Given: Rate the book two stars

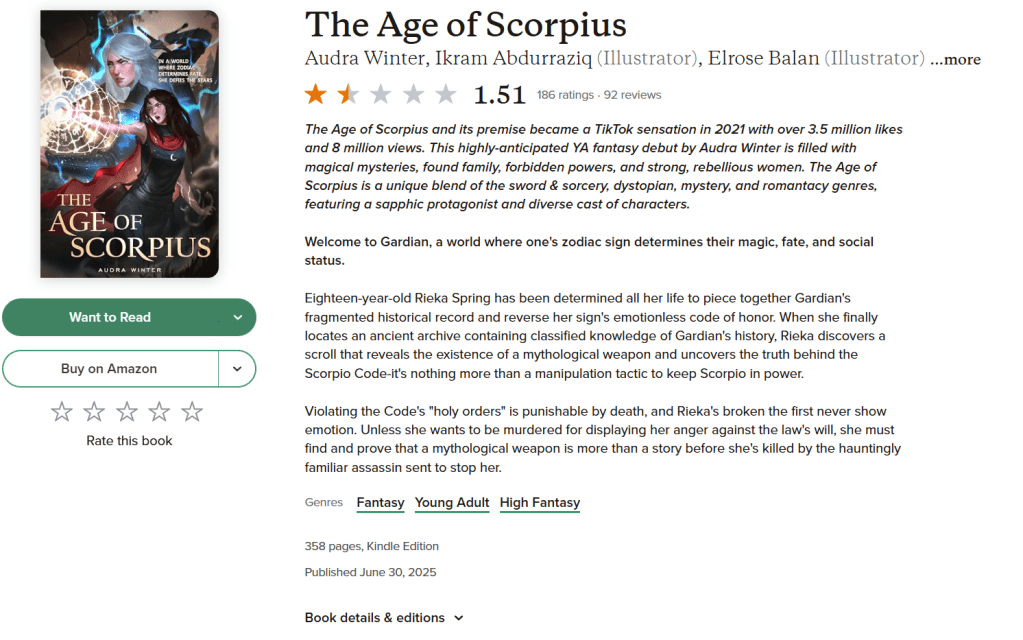Looking at the screenshot, I should 94,411.
